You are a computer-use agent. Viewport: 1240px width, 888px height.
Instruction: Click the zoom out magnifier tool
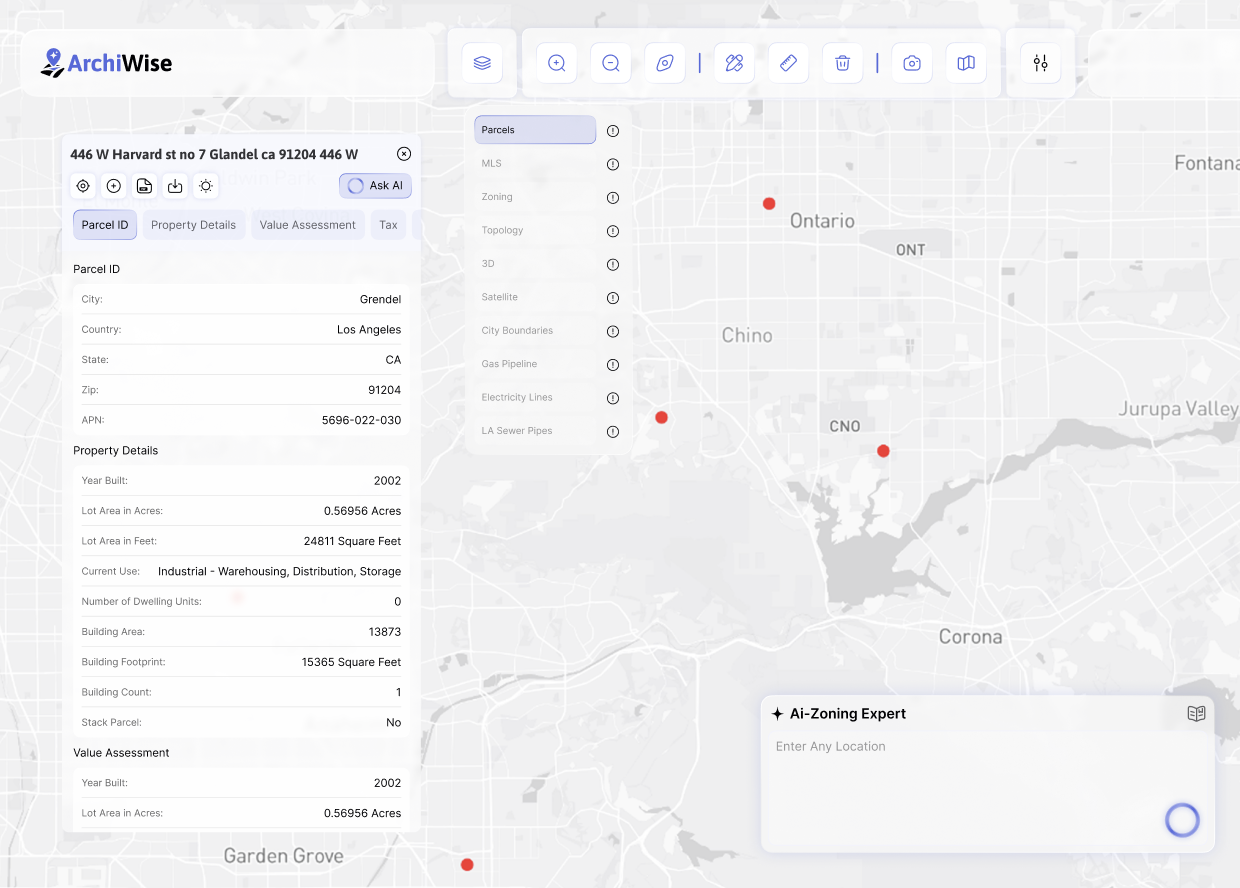pos(611,63)
